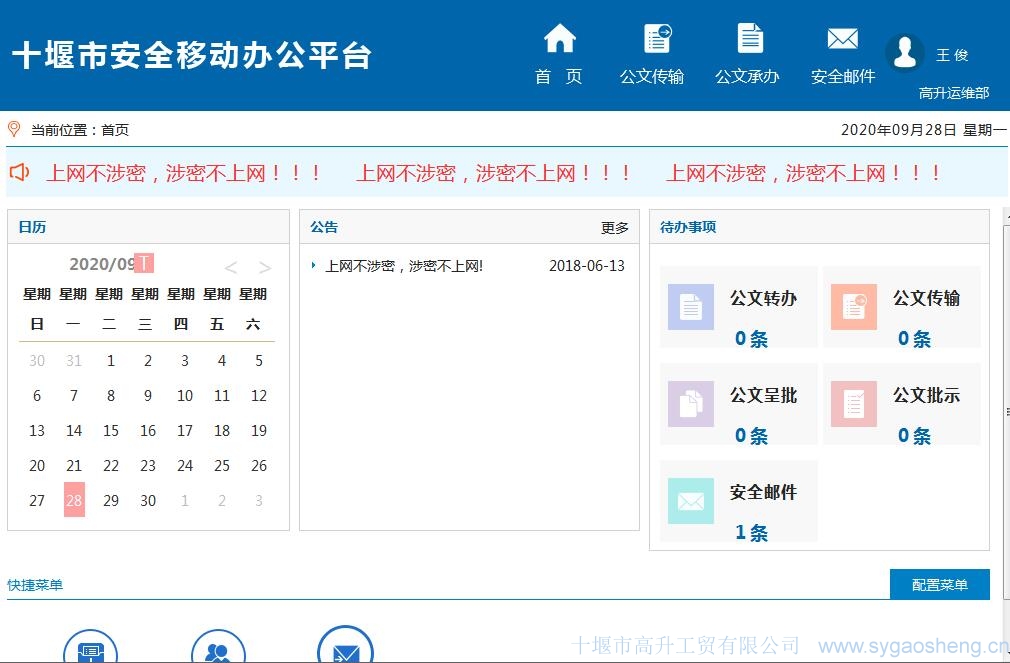Click the announcement speaker icon
Screen dimensions: 1010x663
pyautogui.click(x=19, y=173)
